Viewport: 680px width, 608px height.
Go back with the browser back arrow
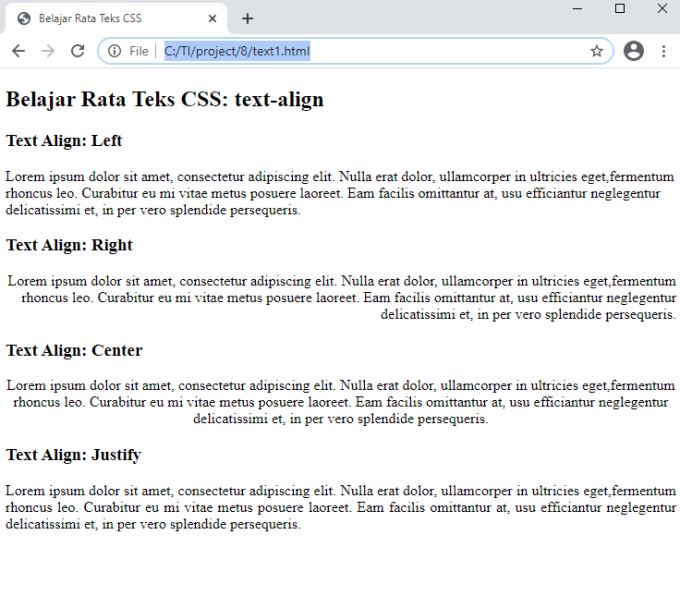point(19,51)
